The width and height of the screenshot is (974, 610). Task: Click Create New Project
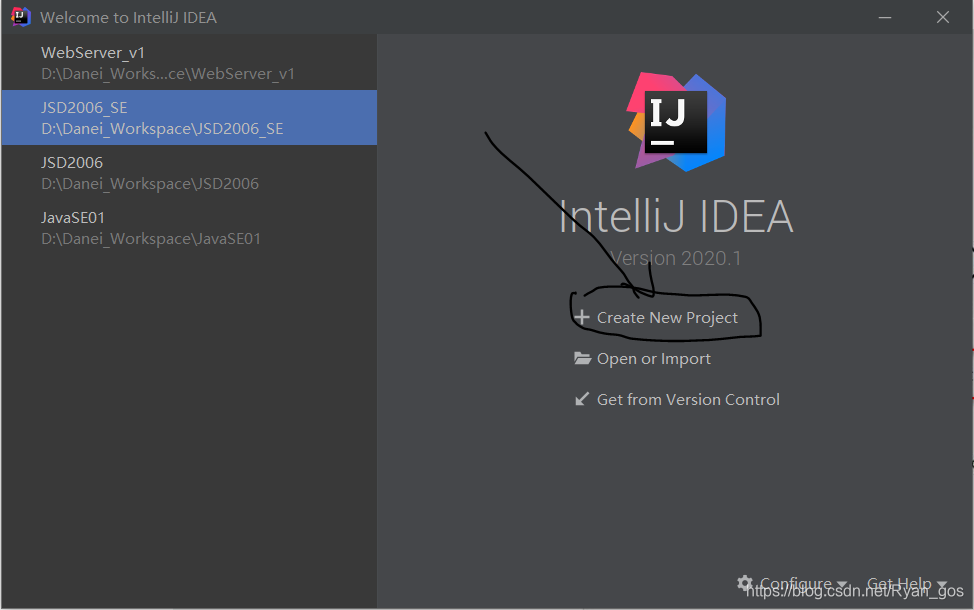coord(667,317)
